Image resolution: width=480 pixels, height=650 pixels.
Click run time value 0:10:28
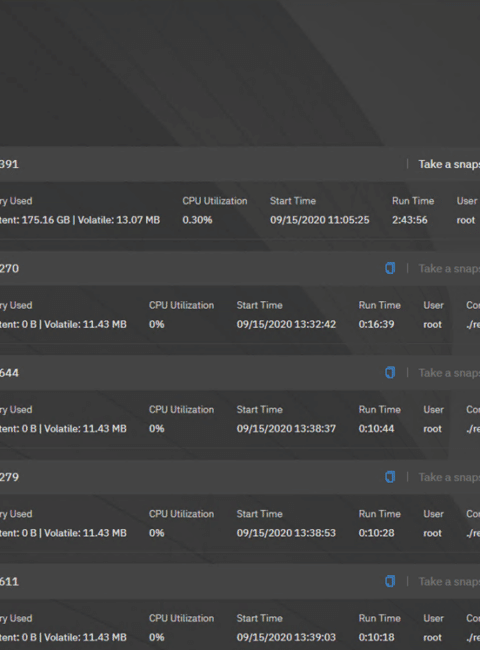point(376,533)
